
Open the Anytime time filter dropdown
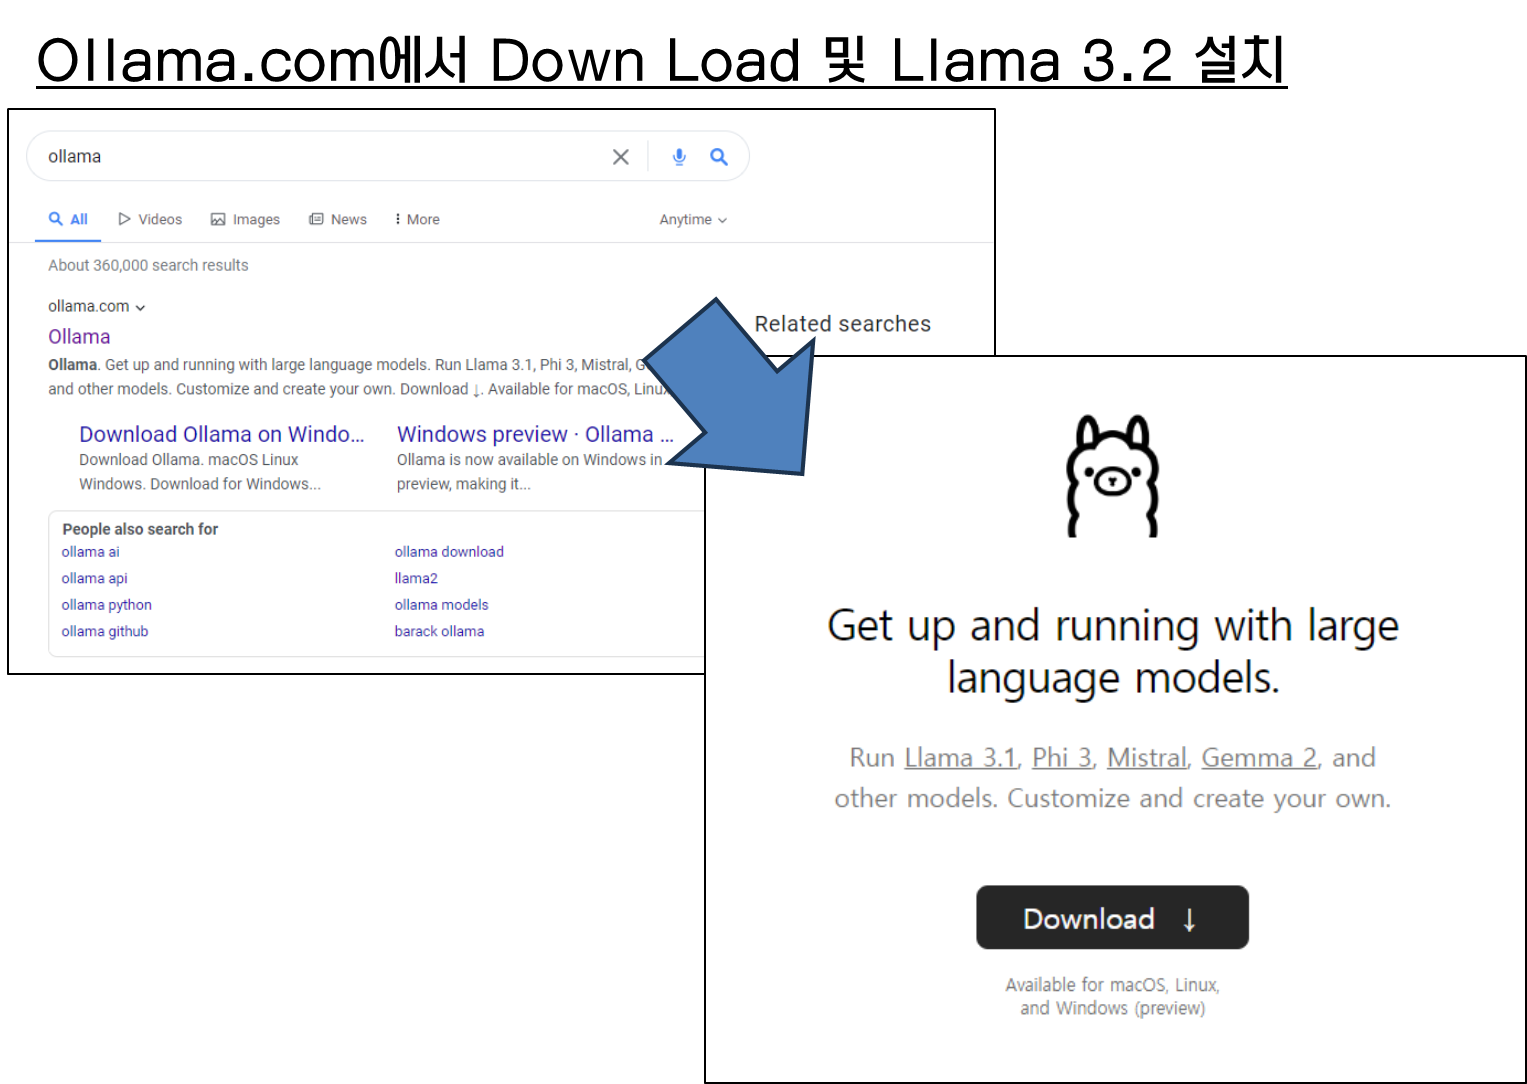click(x=693, y=219)
